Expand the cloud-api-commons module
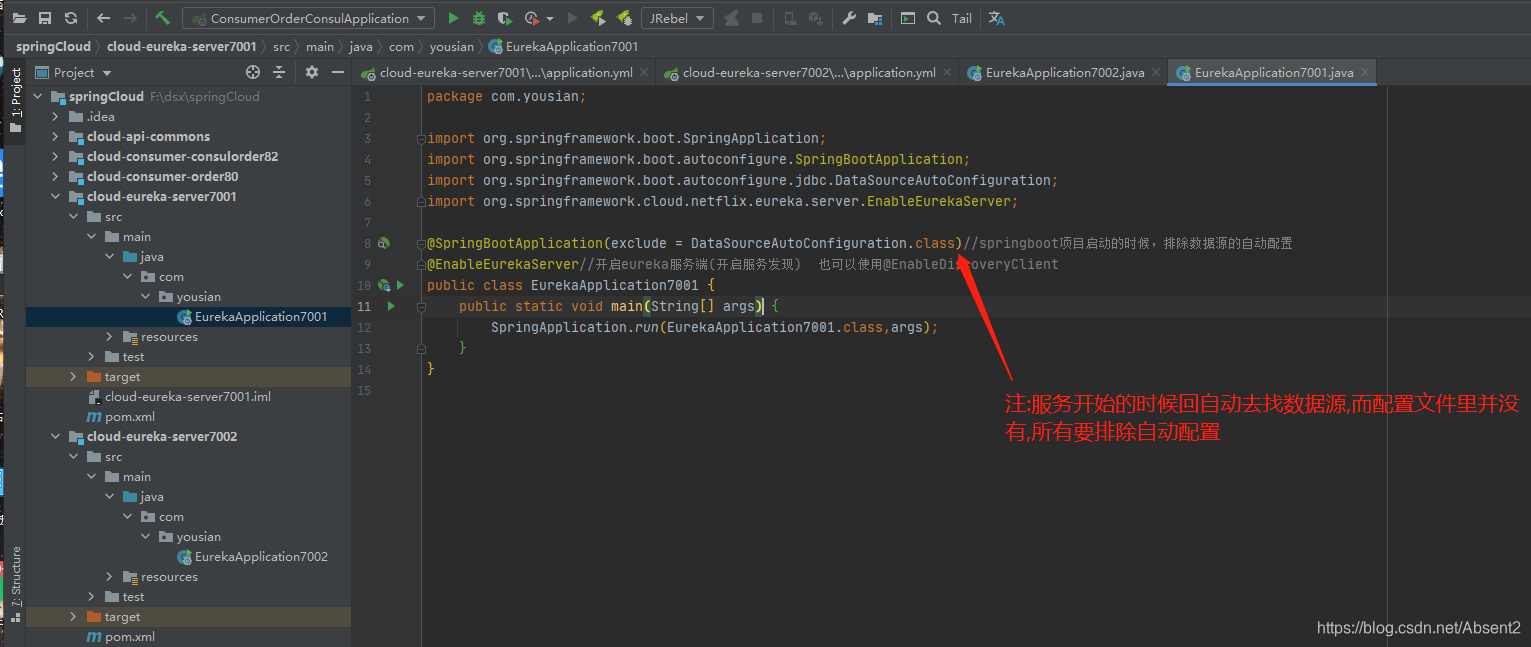The height and width of the screenshot is (647, 1531). 56,136
